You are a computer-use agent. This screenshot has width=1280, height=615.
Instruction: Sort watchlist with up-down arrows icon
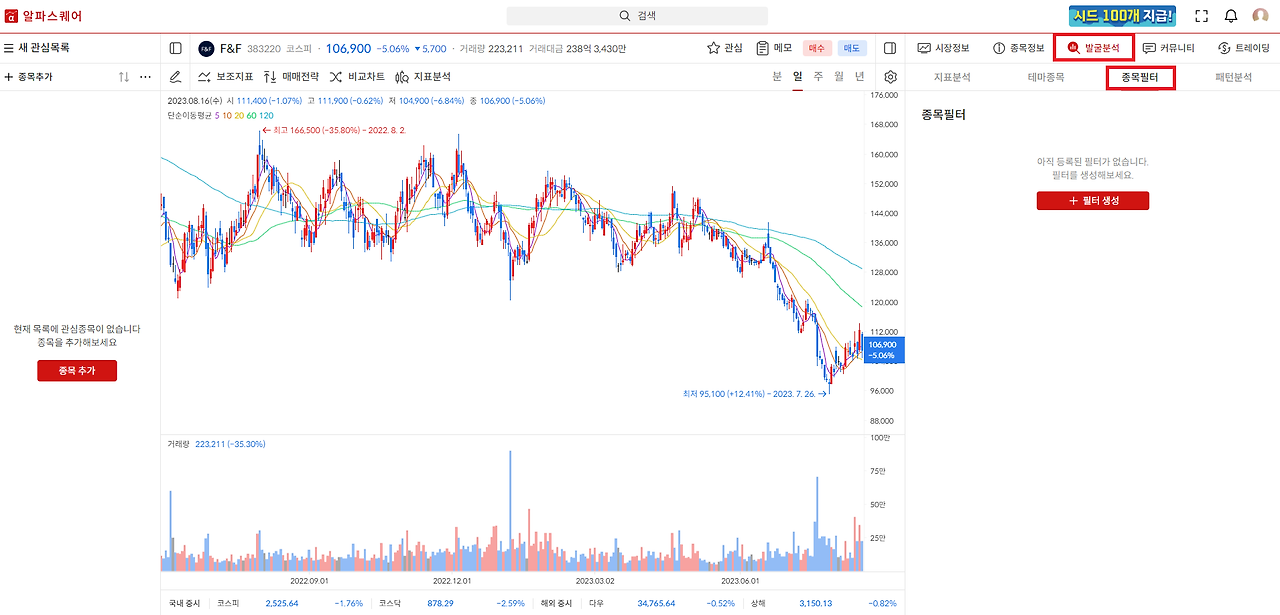(x=124, y=77)
